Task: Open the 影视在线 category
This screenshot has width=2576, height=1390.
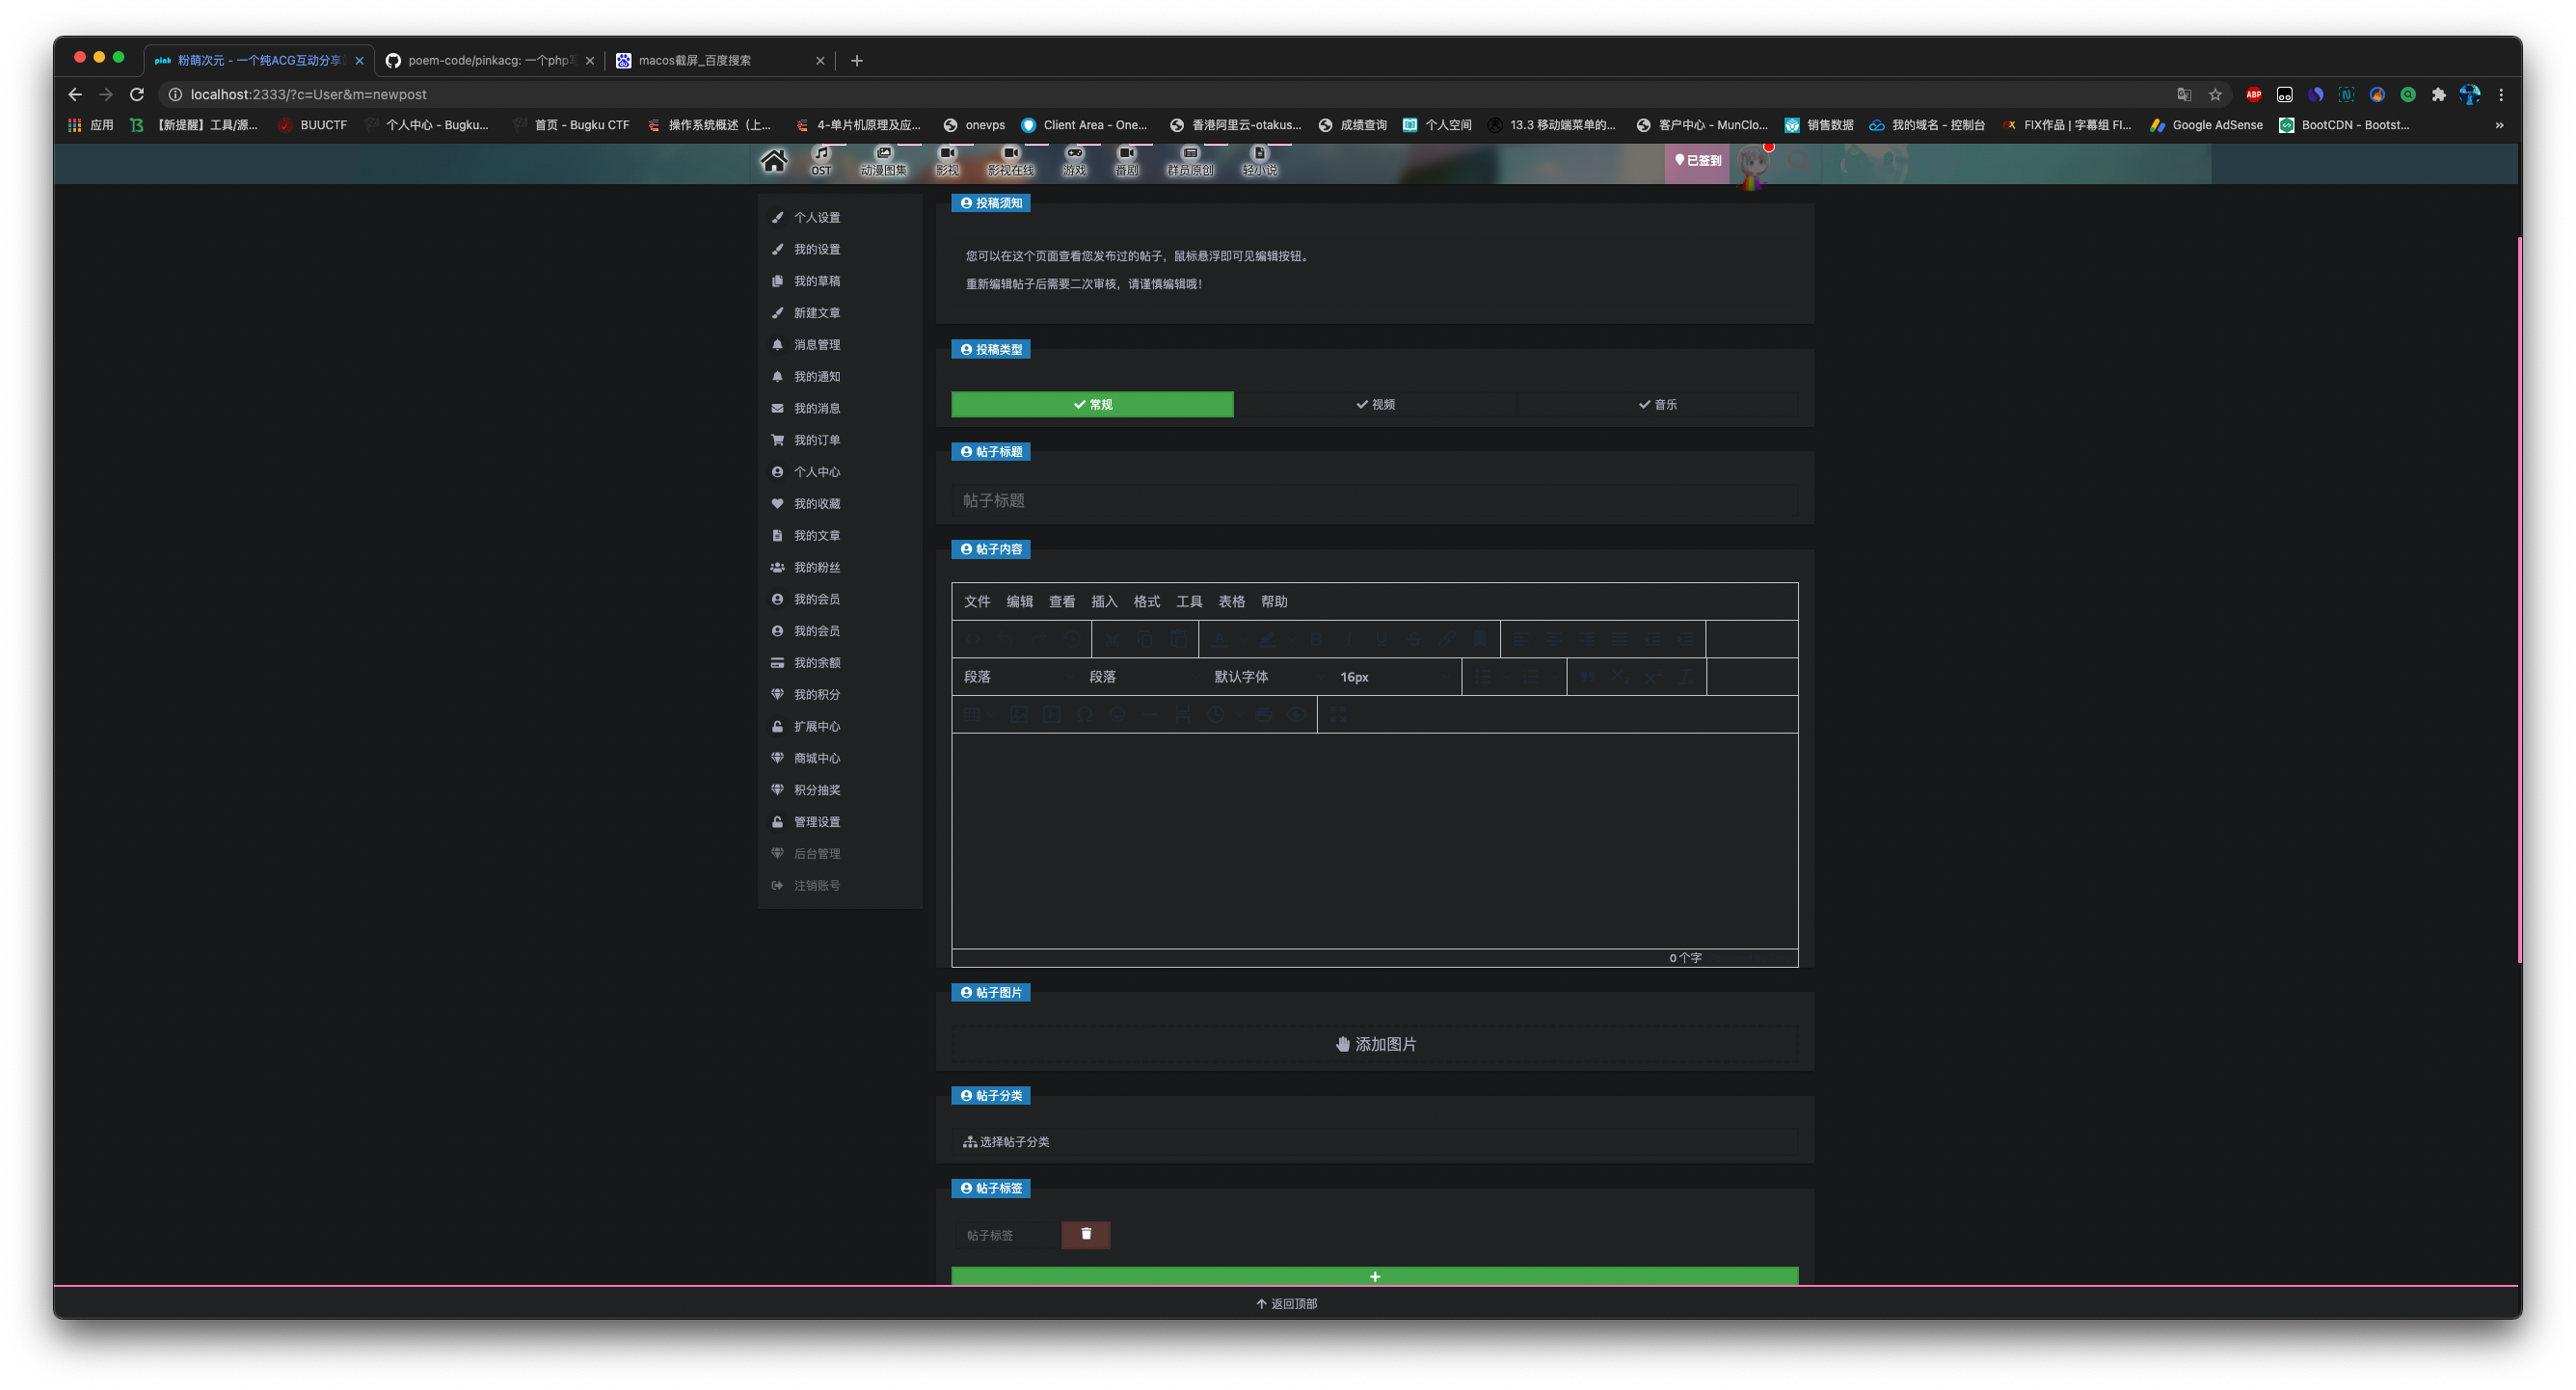Action: click(x=1010, y=161)
